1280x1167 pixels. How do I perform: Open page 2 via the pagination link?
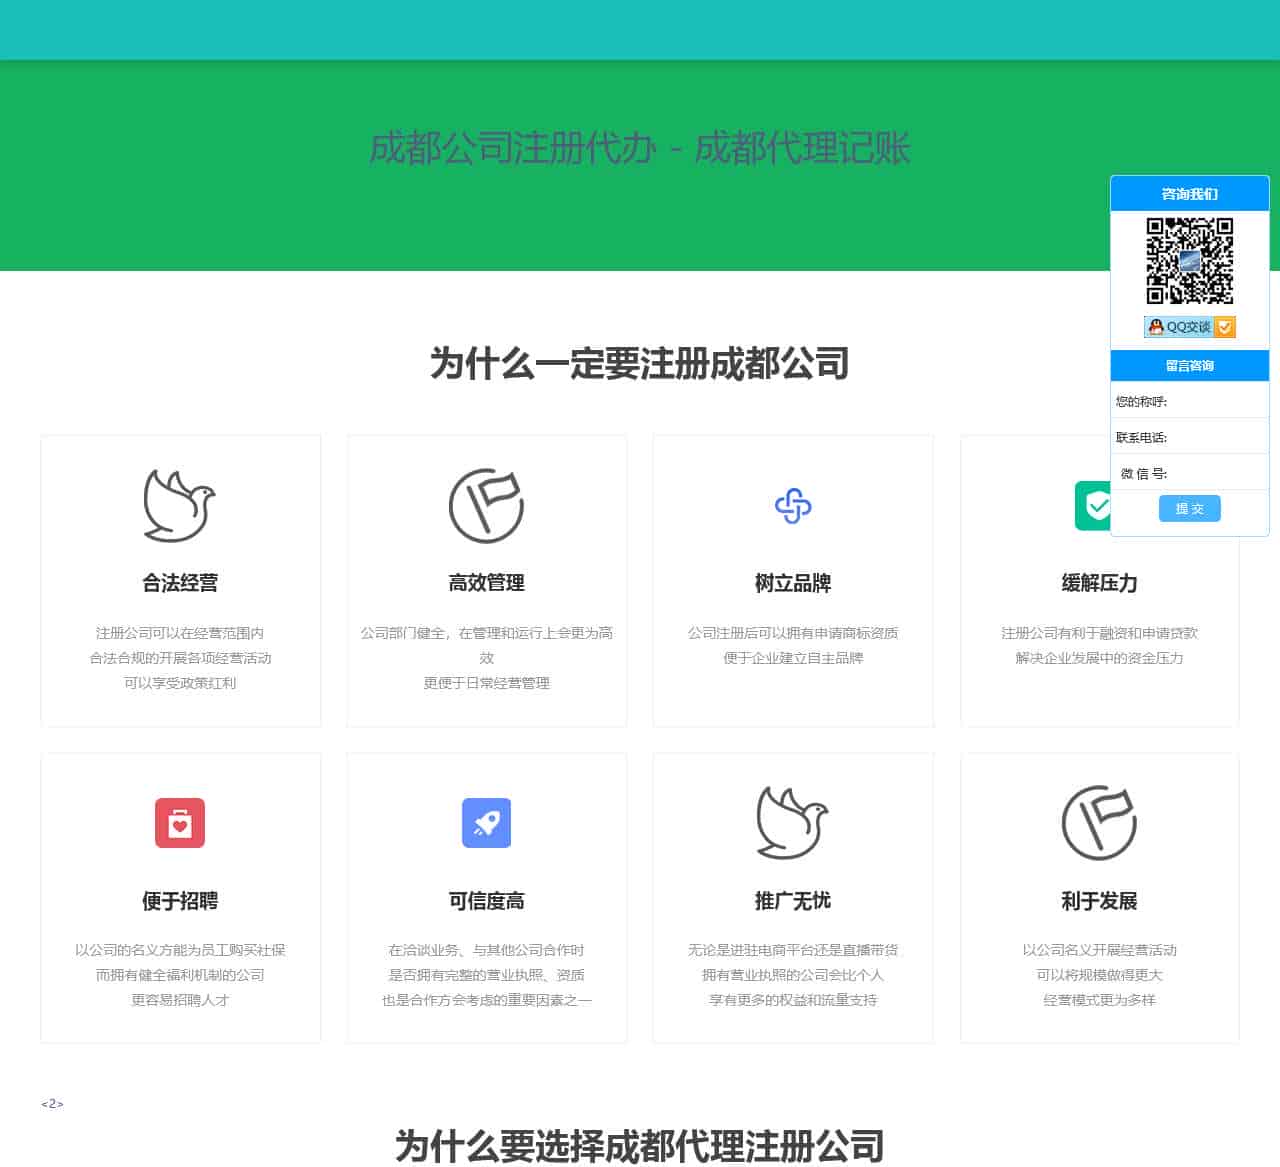[x=52, y=1103]
